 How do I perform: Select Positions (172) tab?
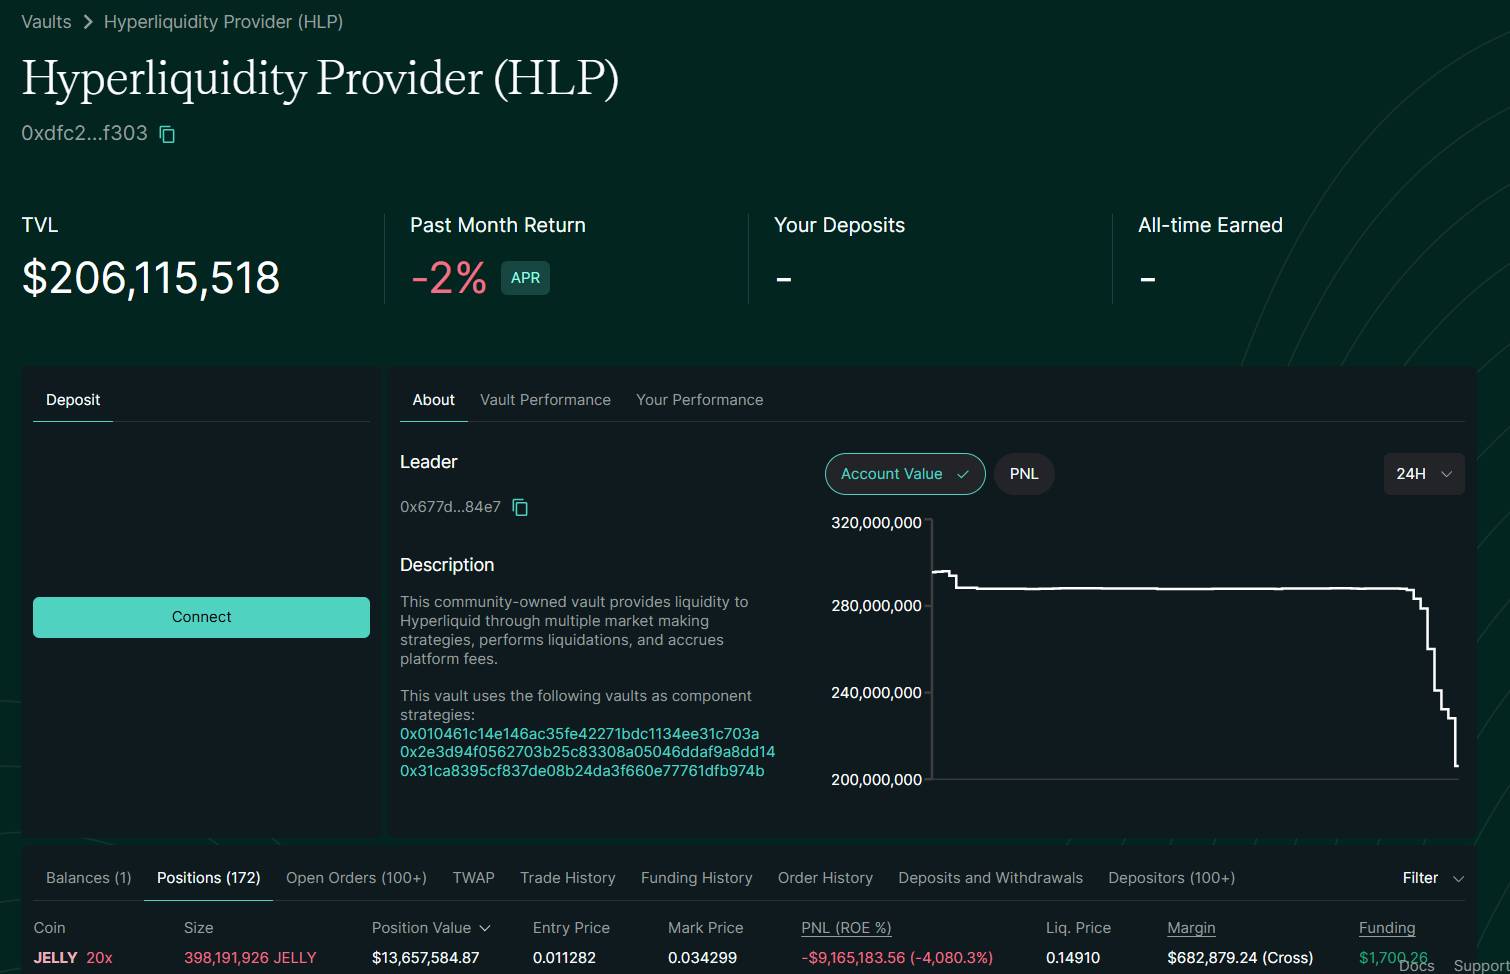(208, 878)
